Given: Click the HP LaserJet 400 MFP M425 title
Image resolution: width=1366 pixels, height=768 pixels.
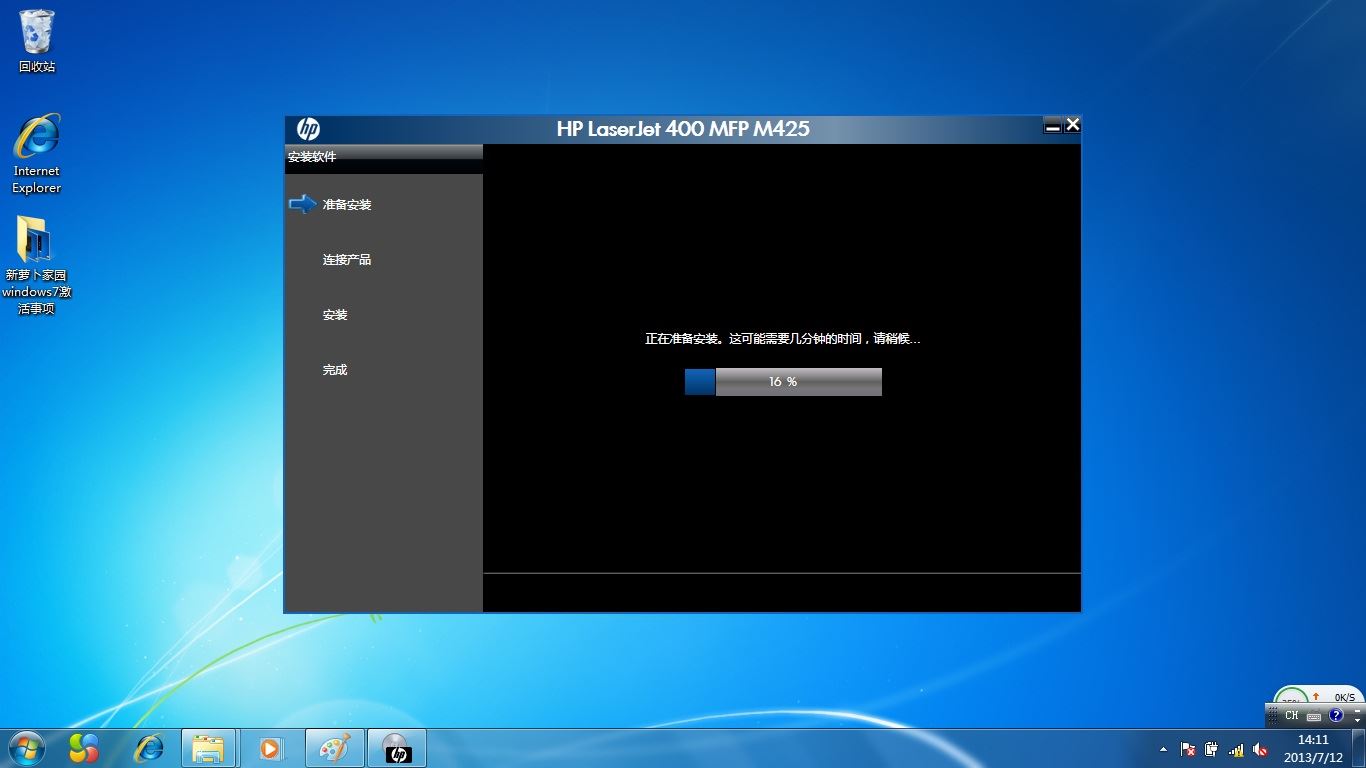Looking at the screenshot, I should 683,129.
